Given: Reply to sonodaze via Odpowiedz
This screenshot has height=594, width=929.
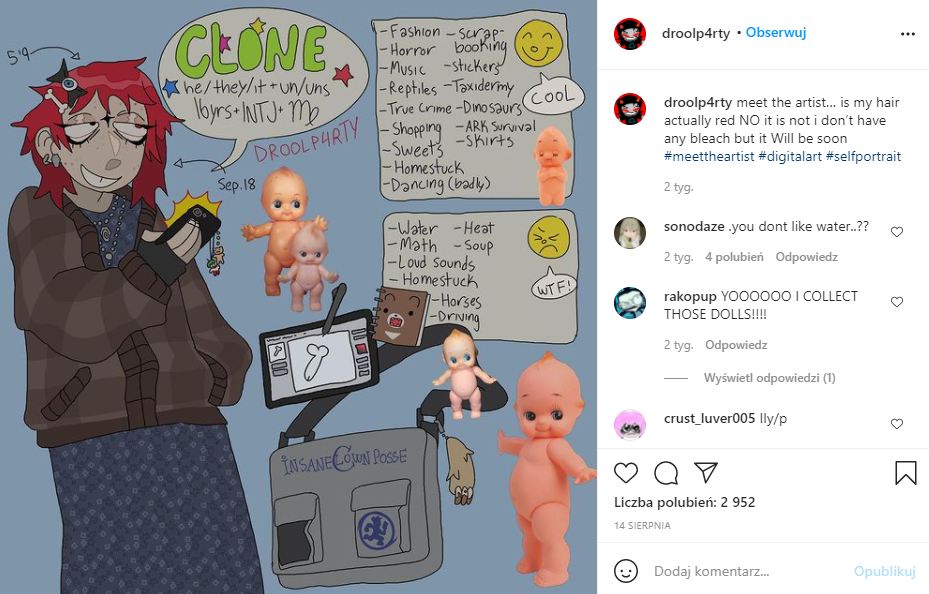Looking at the screenshot, I should 806,257.
